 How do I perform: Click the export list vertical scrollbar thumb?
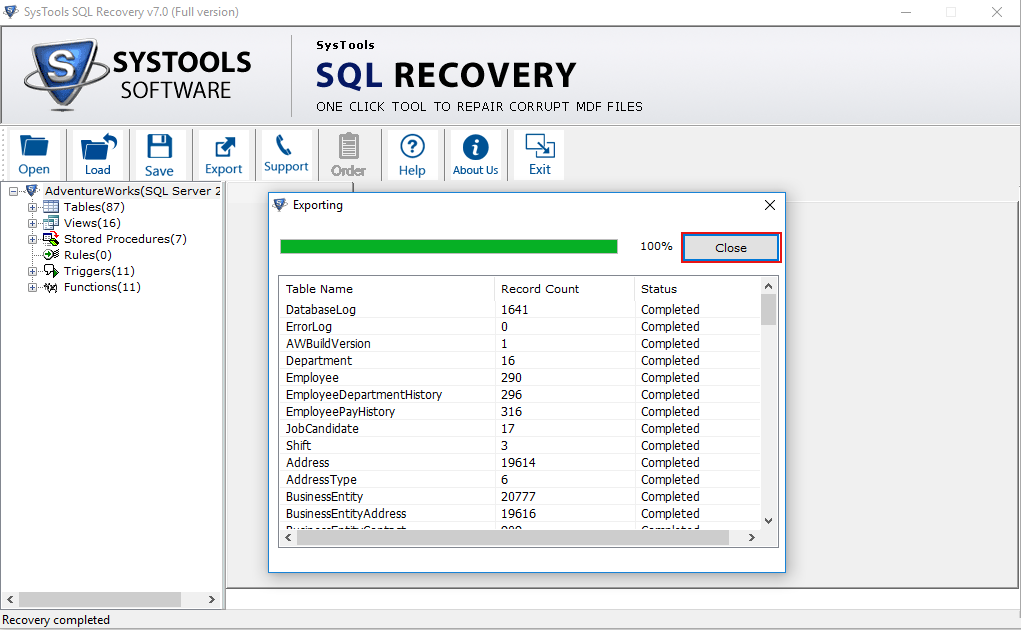coord(768,309)
